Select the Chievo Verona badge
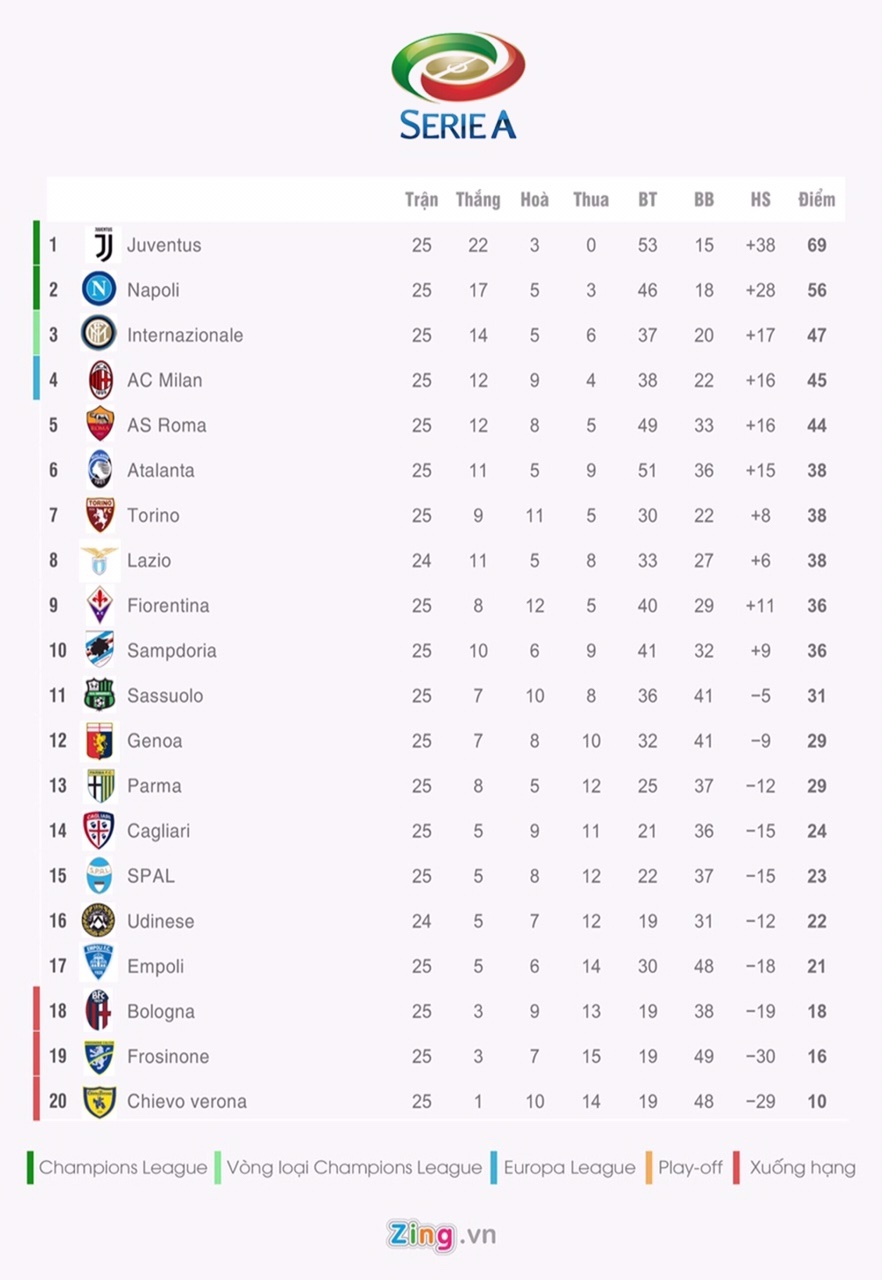 [x=100, y=1101]
